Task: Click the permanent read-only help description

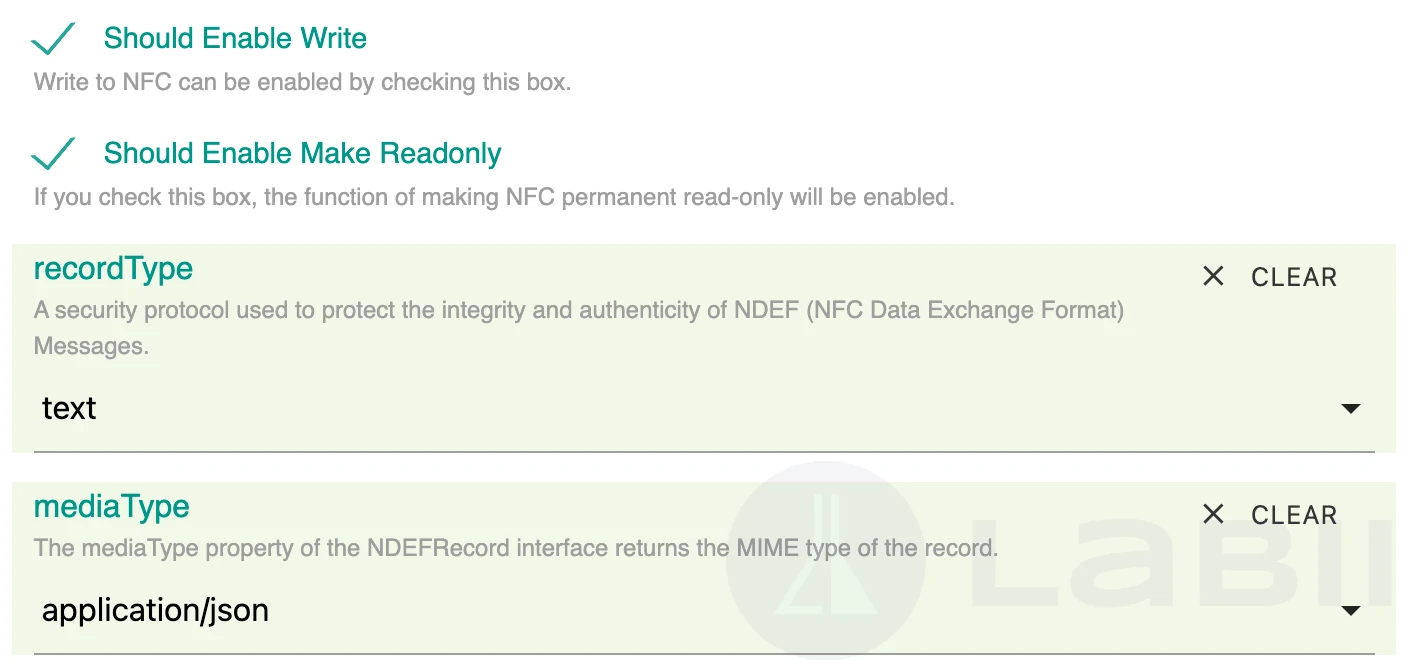Action: pos(494,197)
